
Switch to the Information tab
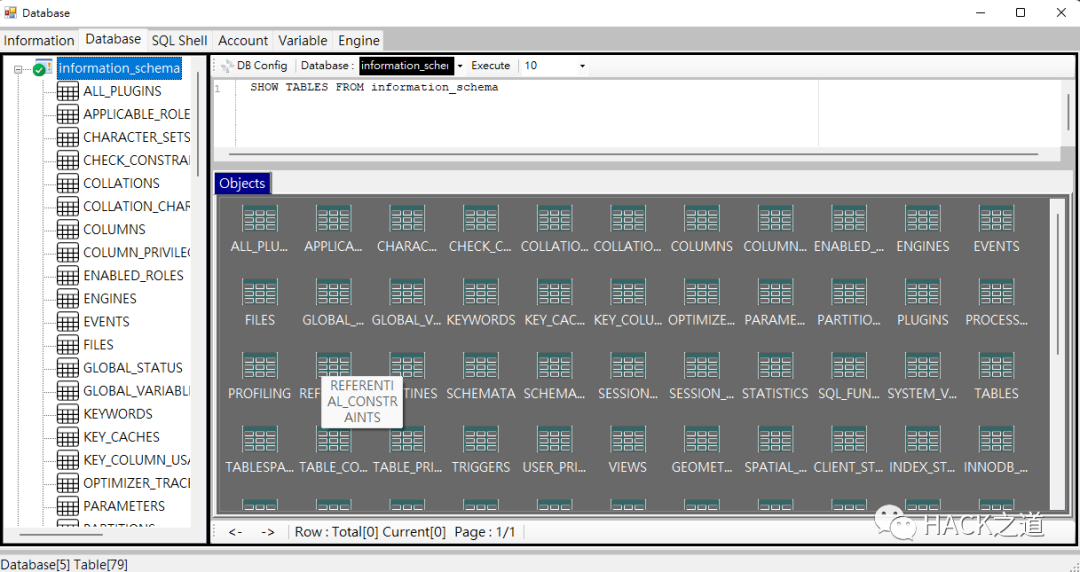tap(39, 40)
